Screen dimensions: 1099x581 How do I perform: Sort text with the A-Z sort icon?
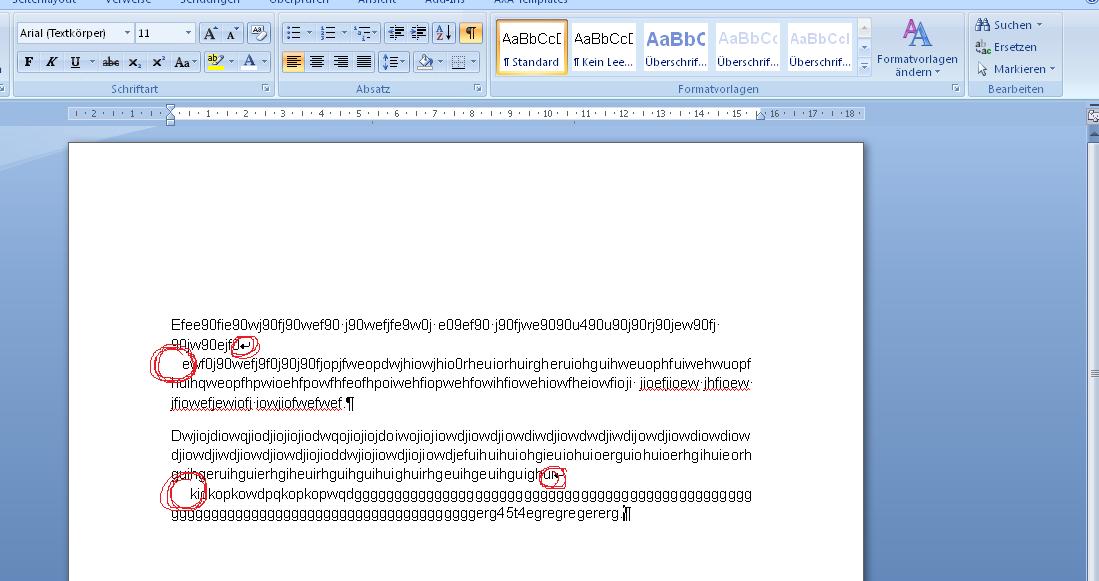pyautogui.click(x=444, y=33)
